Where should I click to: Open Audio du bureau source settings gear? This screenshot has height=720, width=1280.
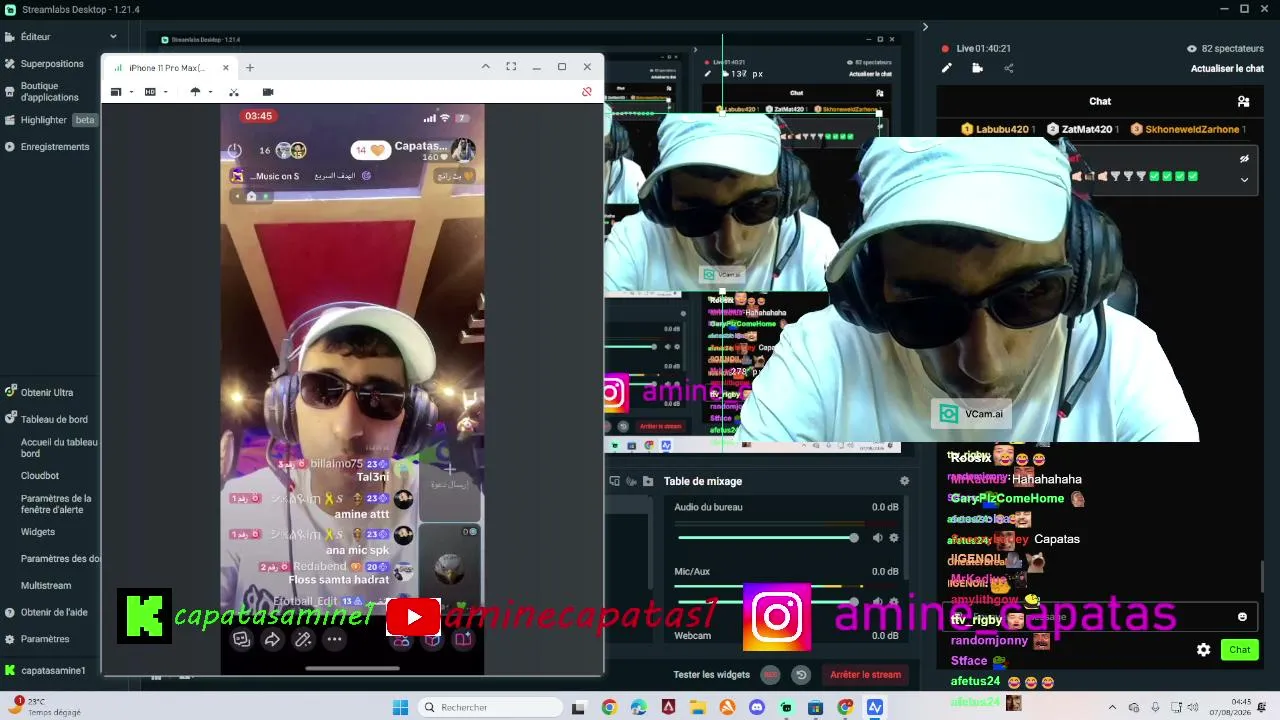(x=894, y=538)
